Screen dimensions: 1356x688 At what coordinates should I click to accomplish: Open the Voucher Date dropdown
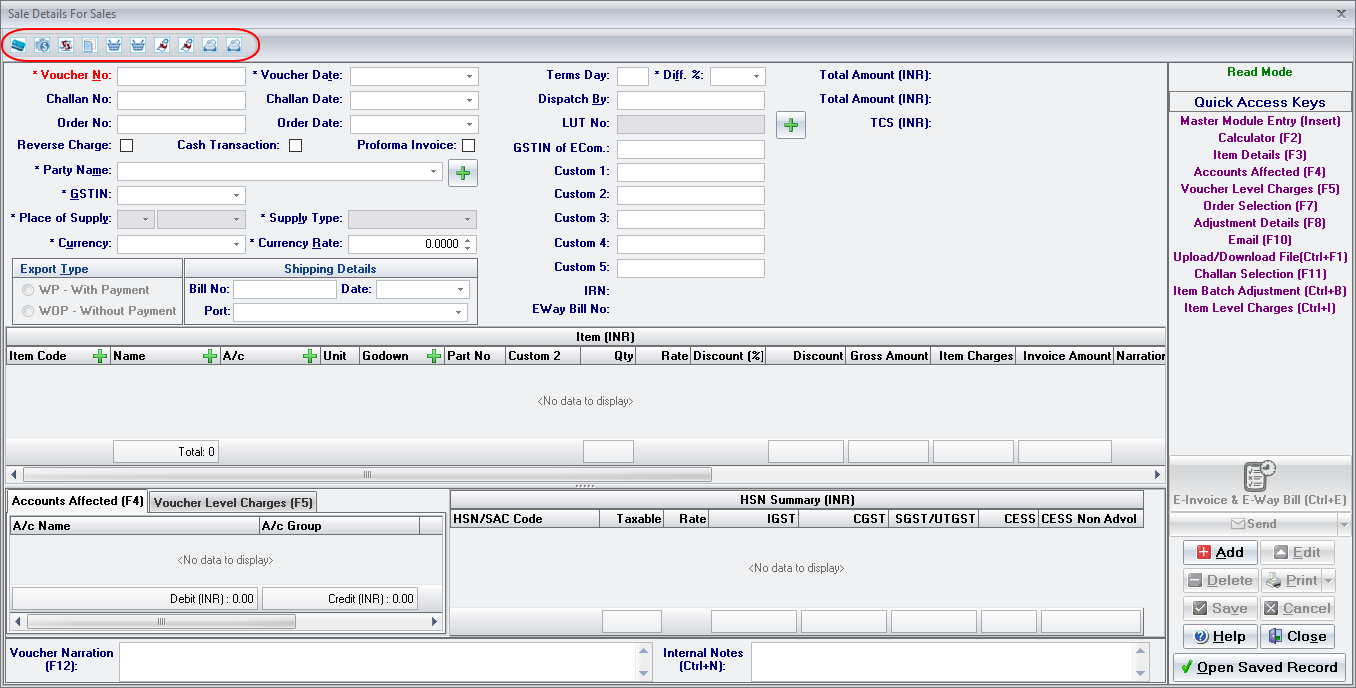click(469, 76)
